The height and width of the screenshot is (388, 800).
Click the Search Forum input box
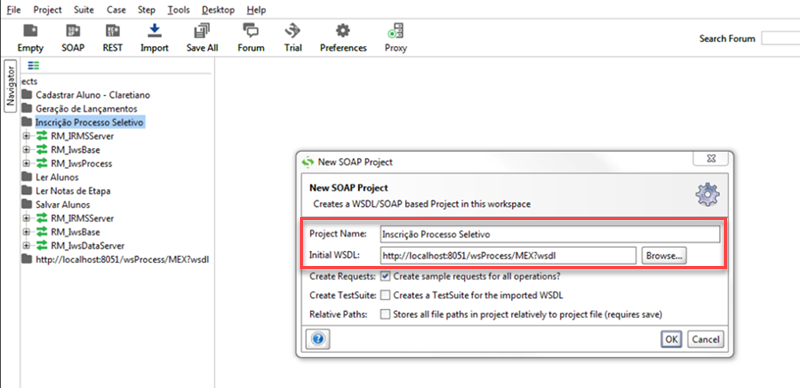(781, 38)
